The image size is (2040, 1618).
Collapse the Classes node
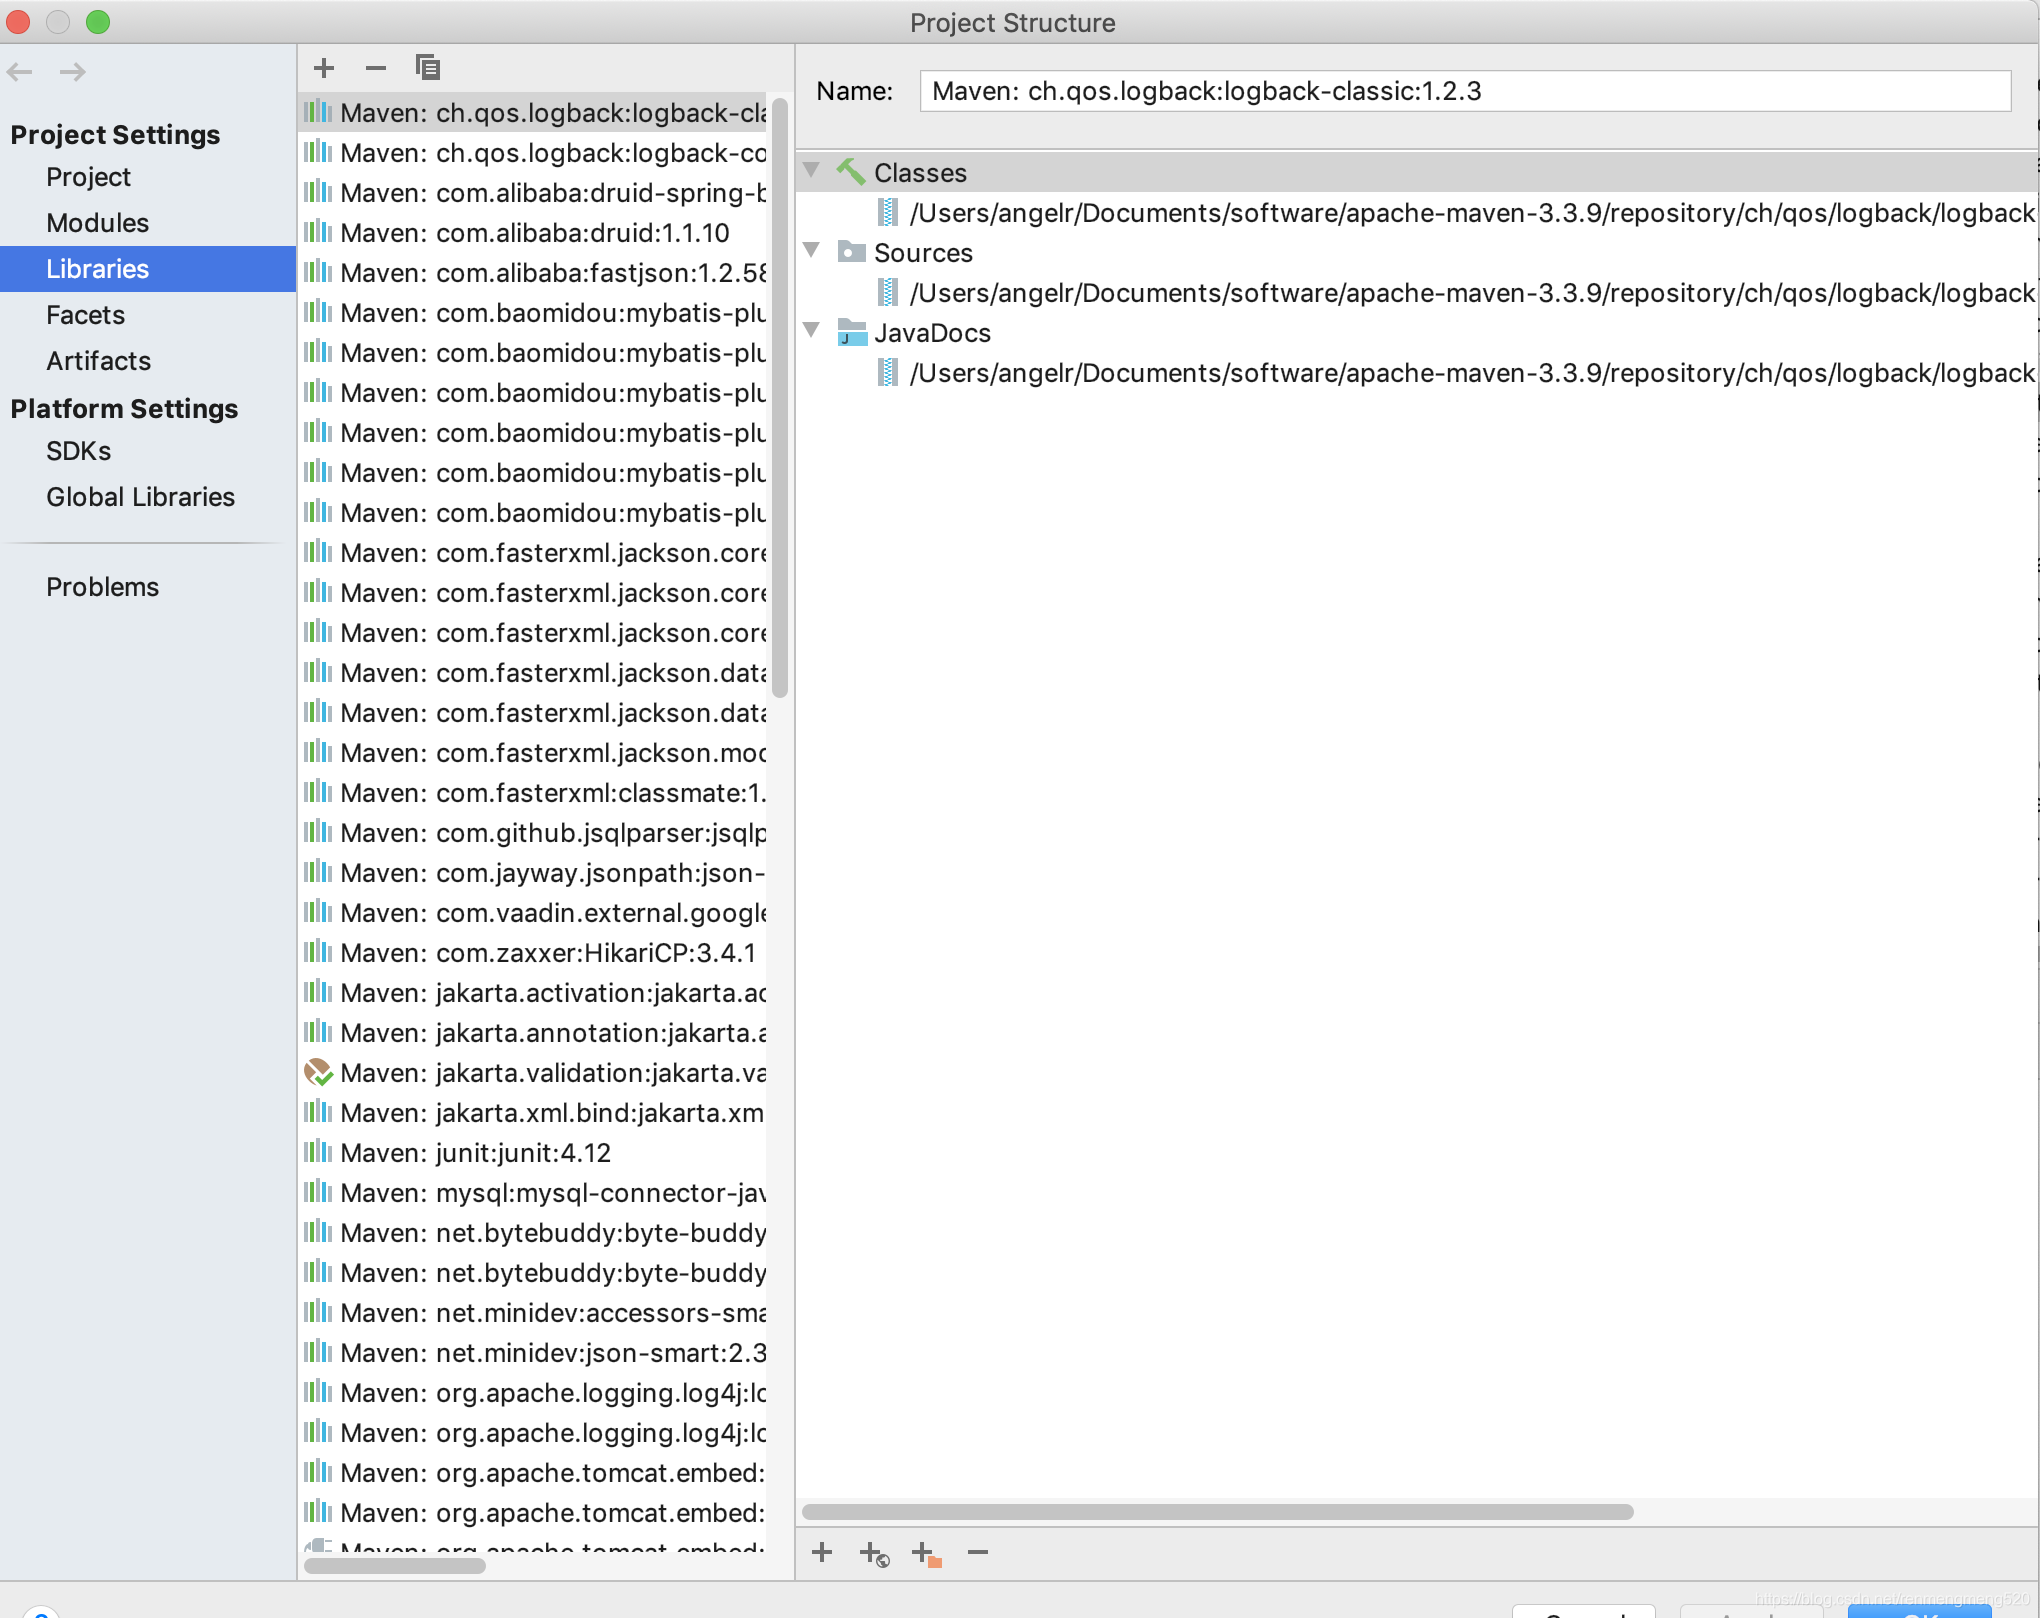812,171
